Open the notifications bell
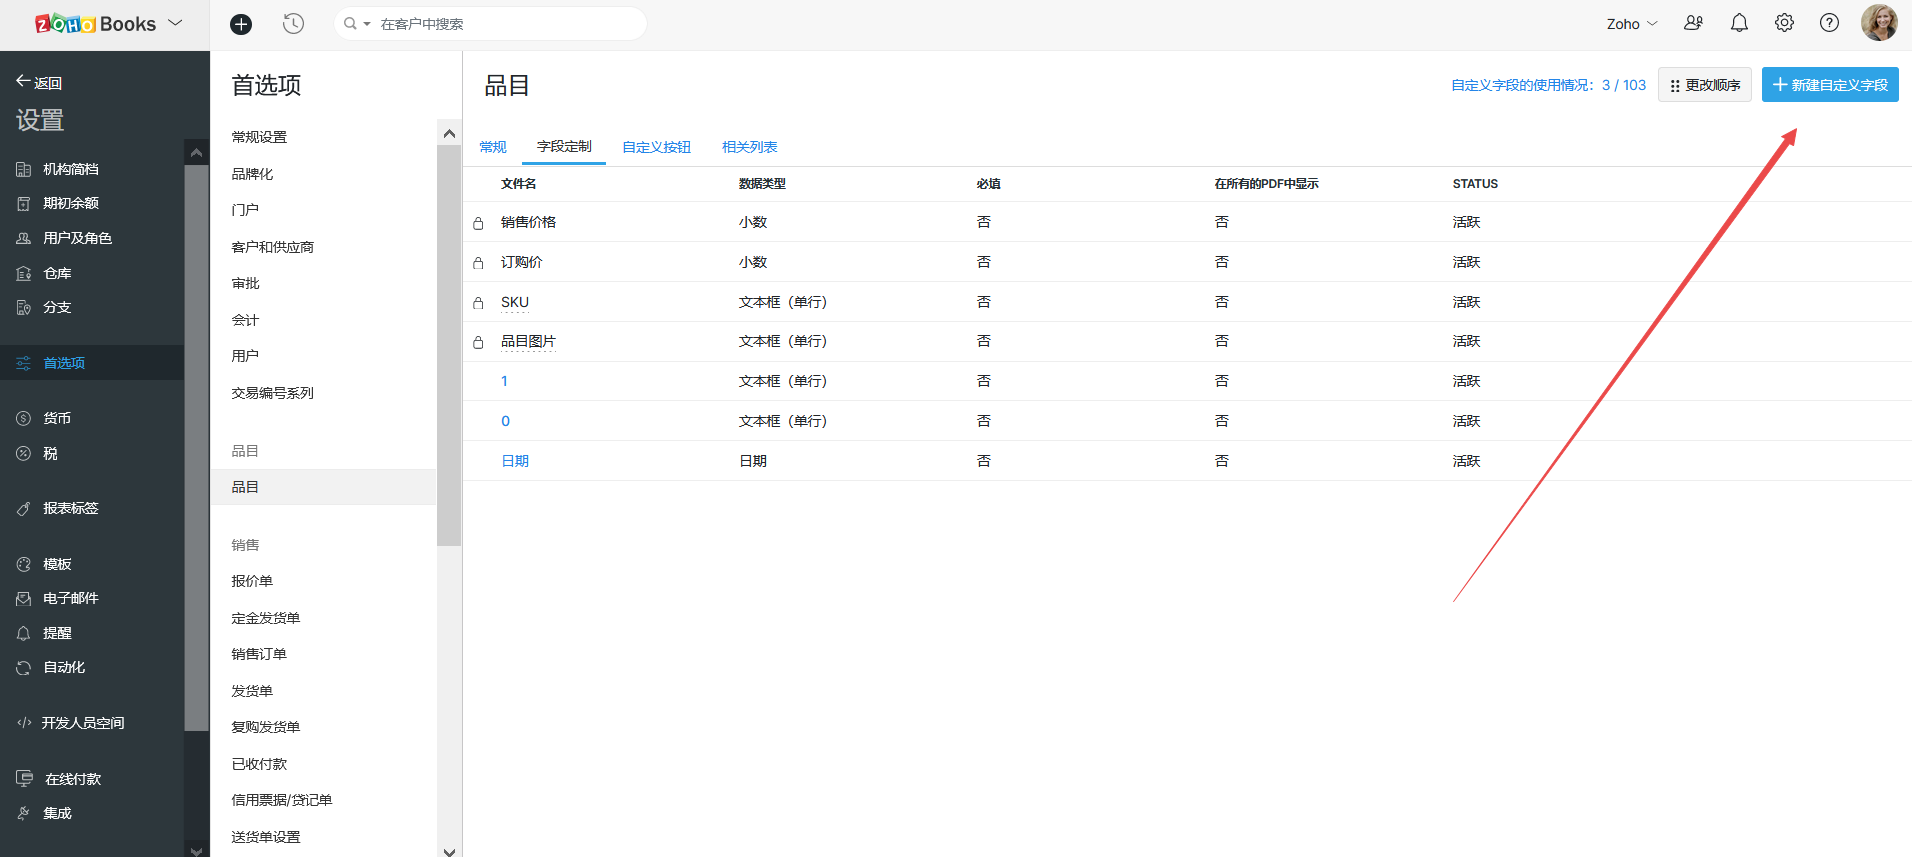The width and height of the screenshot is (1912, 857). point(1739,23)
